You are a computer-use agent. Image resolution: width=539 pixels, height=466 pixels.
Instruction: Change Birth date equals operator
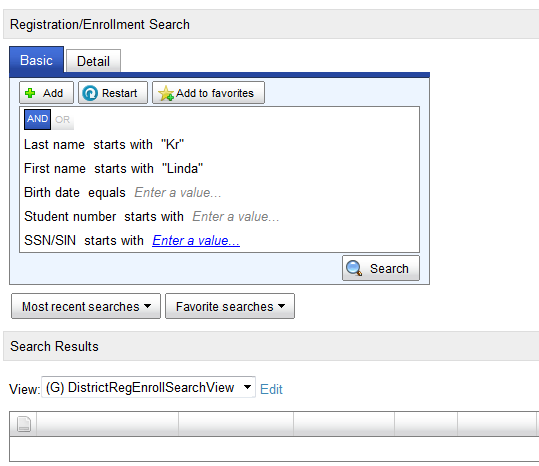tap(107, 193)
